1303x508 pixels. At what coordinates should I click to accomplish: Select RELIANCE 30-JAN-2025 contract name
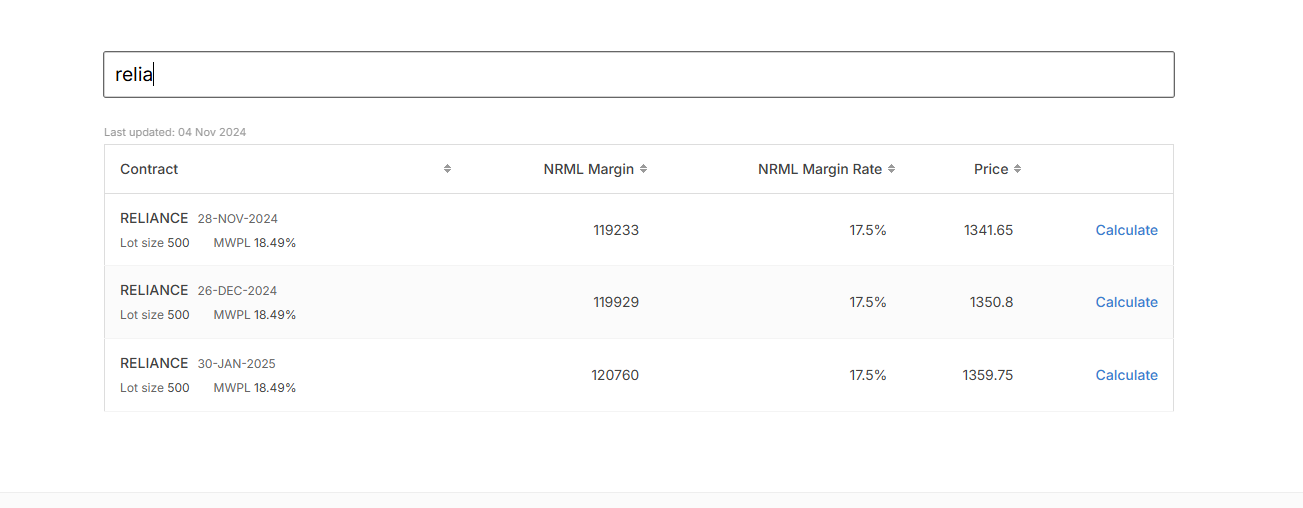(198, 363)
